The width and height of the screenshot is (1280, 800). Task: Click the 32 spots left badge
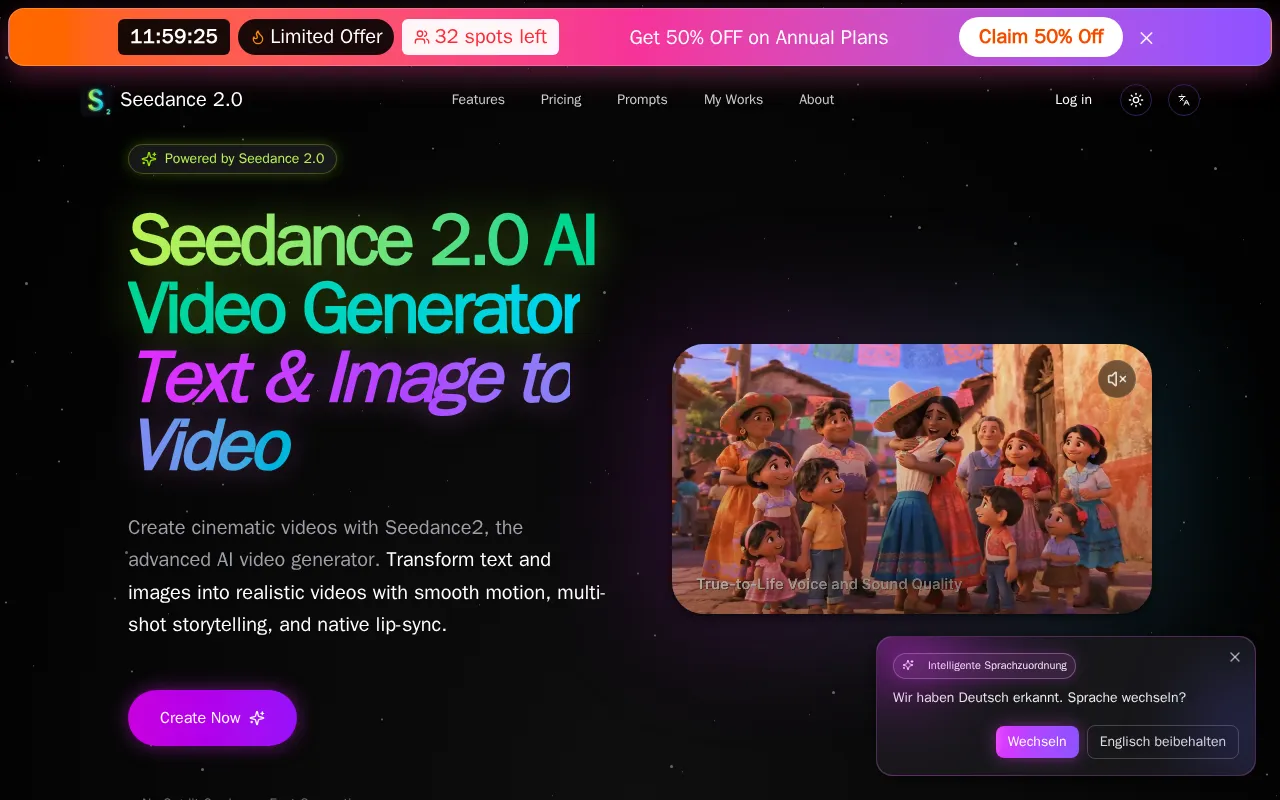tap(480, 37)
